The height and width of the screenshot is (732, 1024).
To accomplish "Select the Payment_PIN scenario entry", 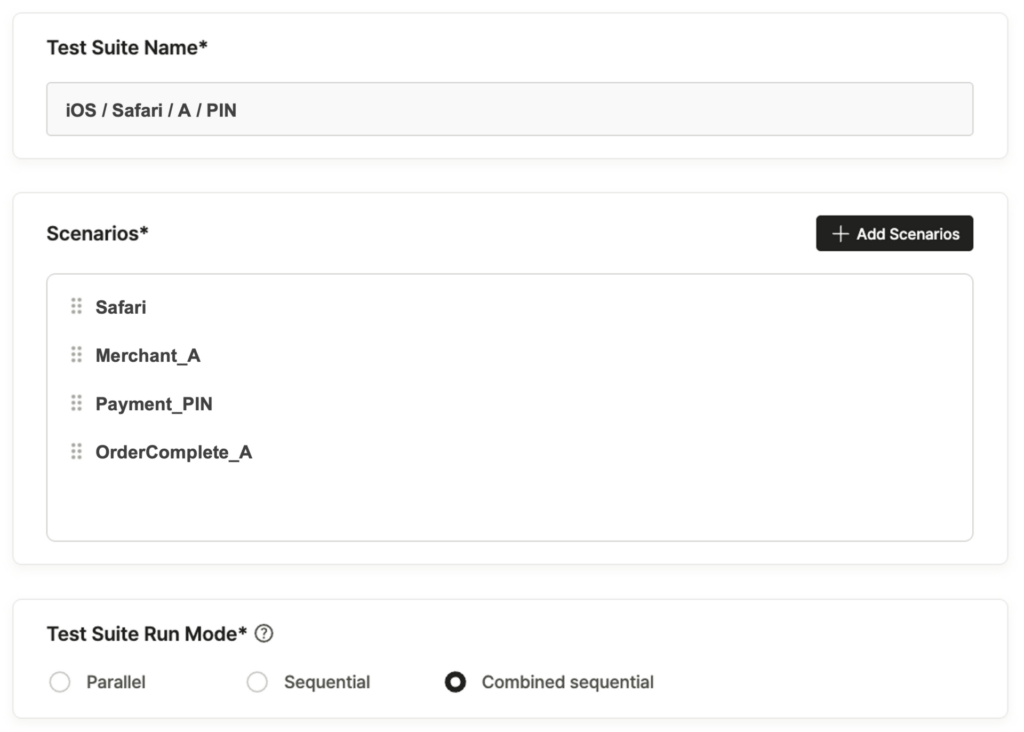I will click(152, 403).
